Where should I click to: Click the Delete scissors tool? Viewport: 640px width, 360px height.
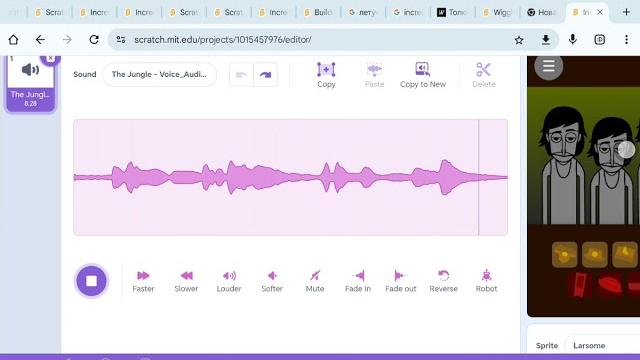click(483, 75)
